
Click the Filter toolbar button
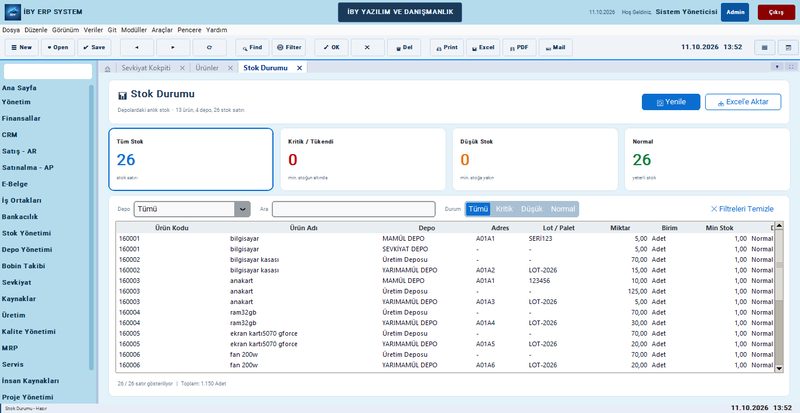click(x=289, y=47)
